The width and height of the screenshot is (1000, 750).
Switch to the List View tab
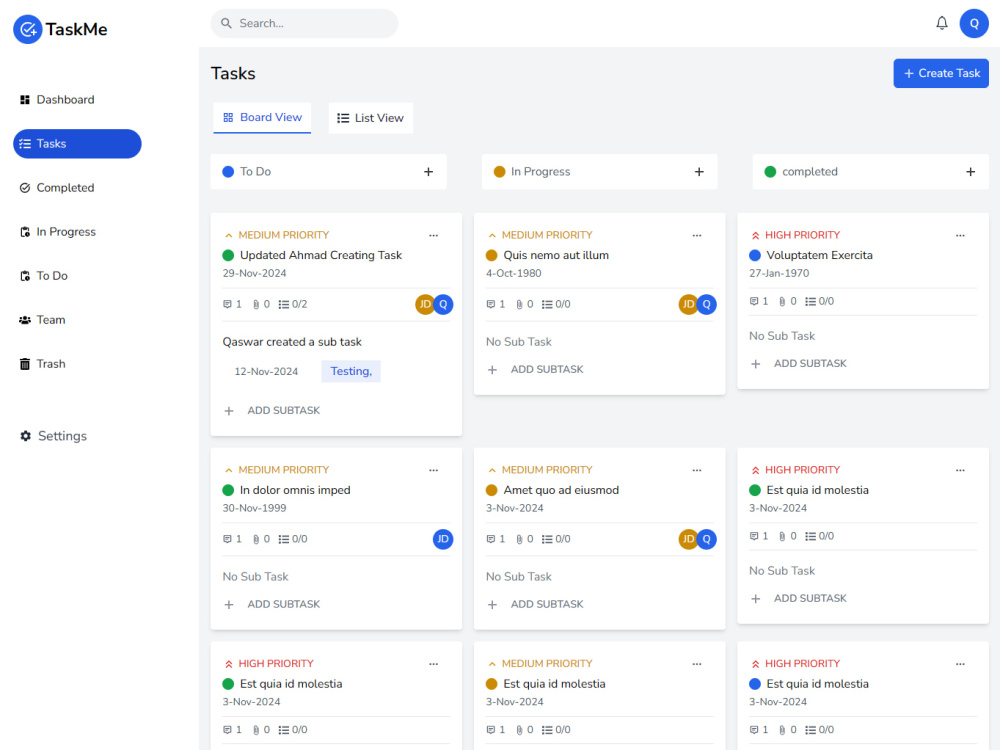[x=370, y=117]
